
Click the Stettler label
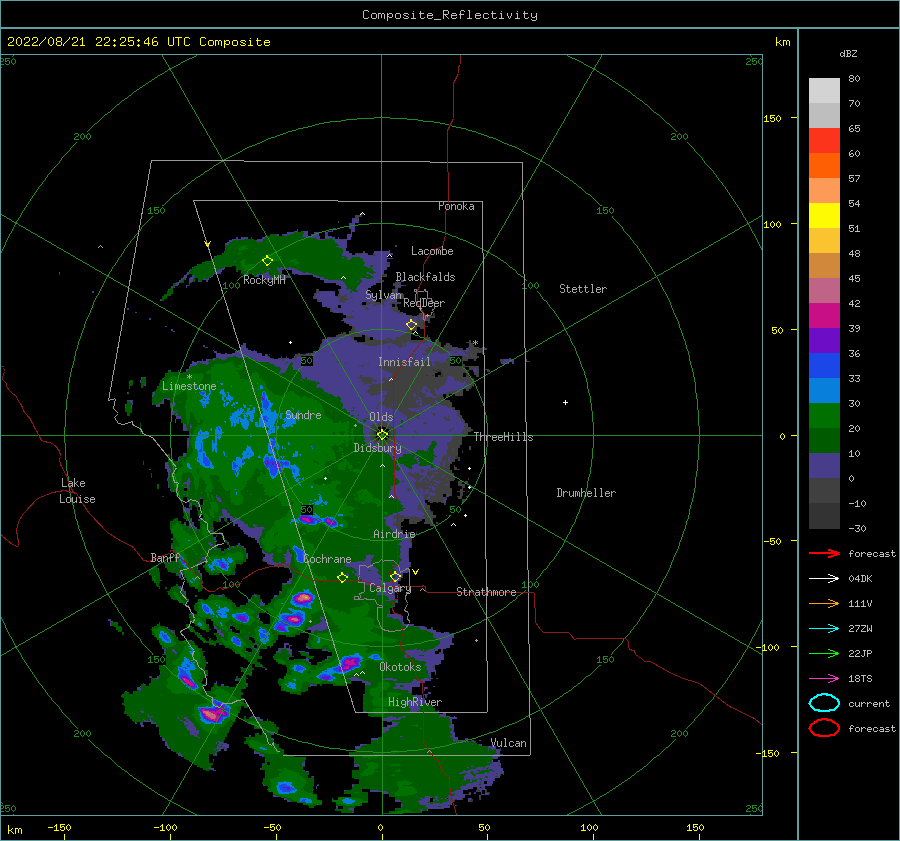(x=583, y=289)
